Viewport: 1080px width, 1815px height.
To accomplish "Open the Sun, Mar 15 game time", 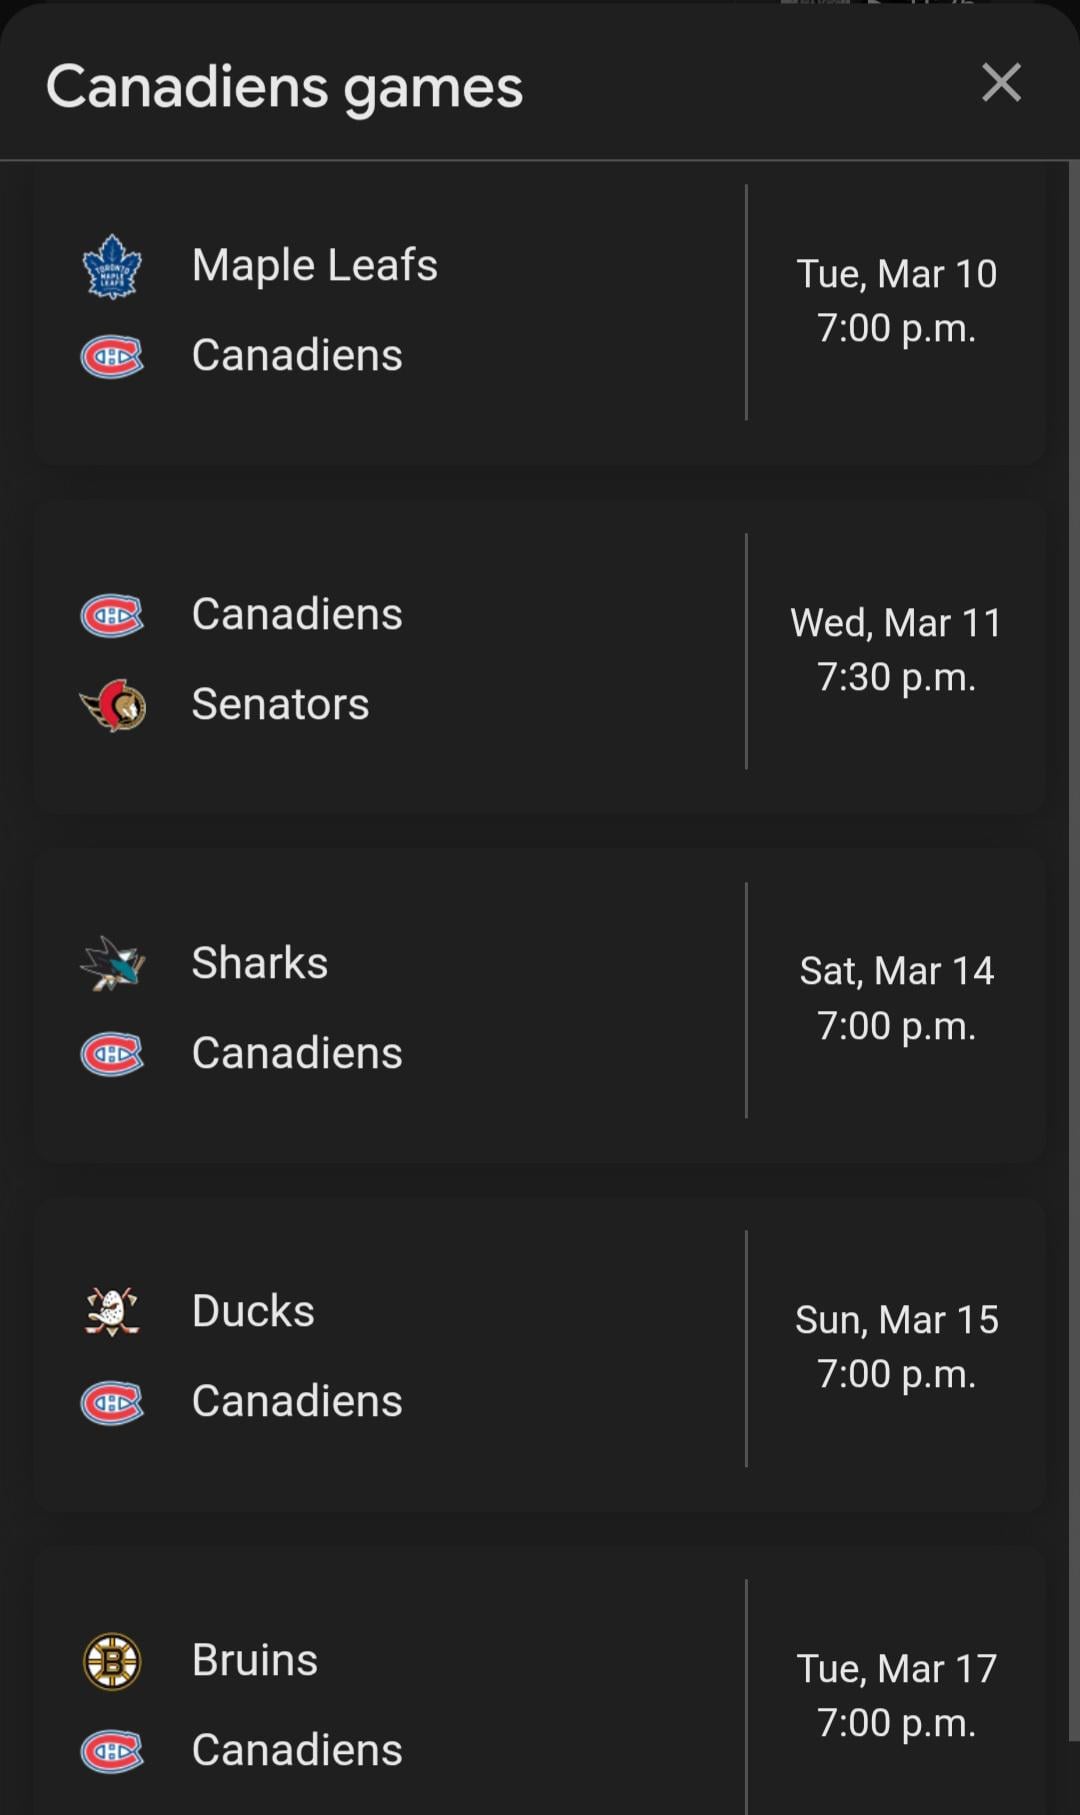I will coord(896,1347).
